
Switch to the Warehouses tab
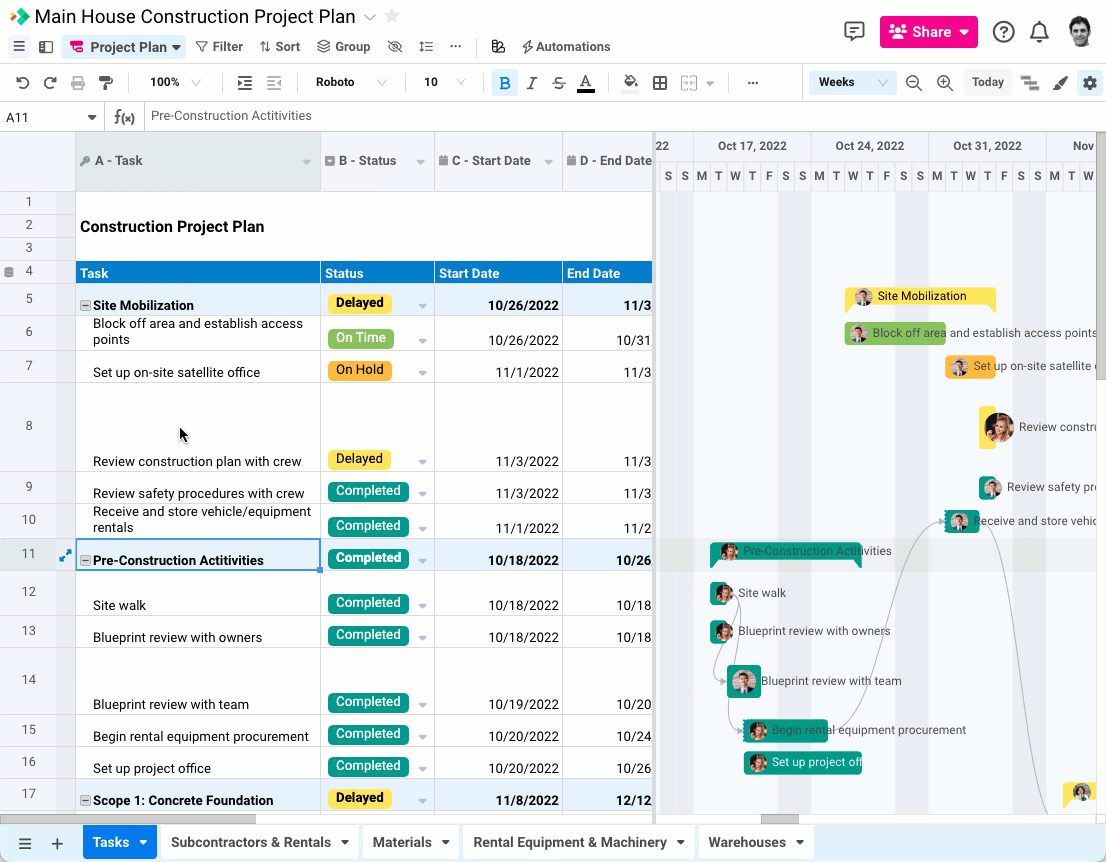(755, 842)
